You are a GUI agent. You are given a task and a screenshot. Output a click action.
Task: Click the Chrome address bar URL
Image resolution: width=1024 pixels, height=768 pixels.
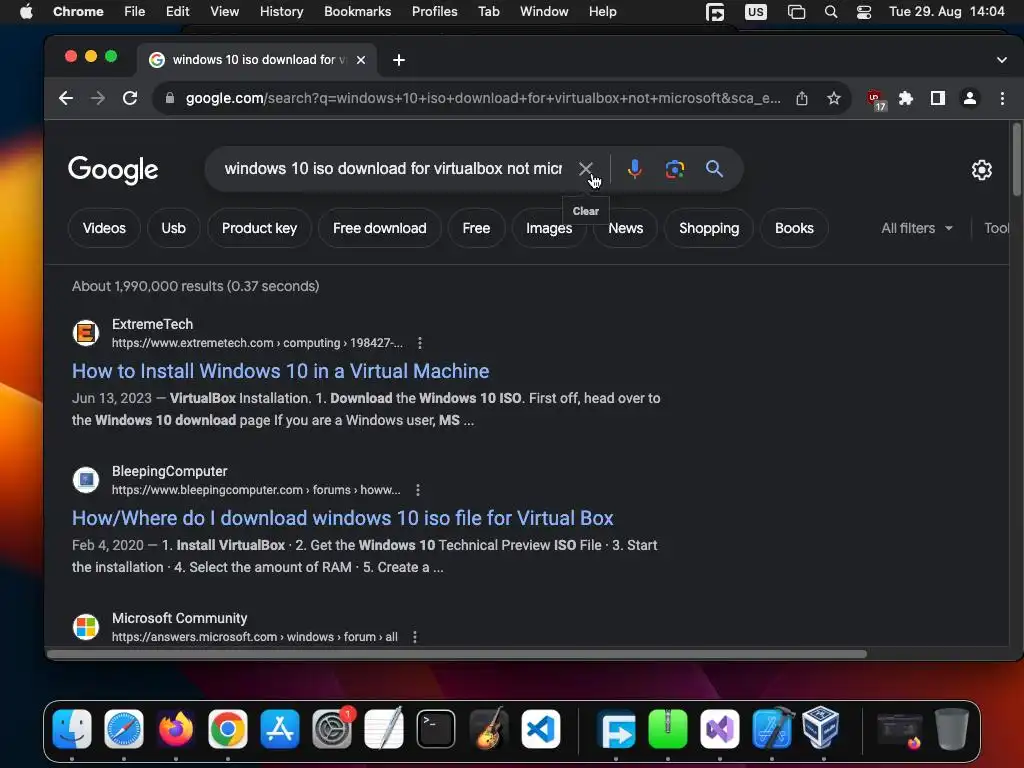[483, 98]
